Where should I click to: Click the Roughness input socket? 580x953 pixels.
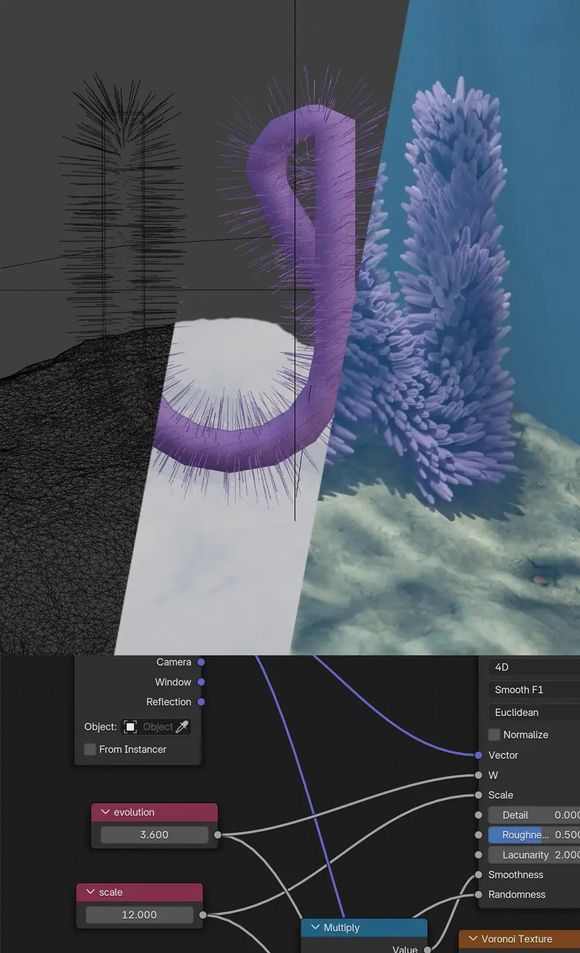coord(478,835)
